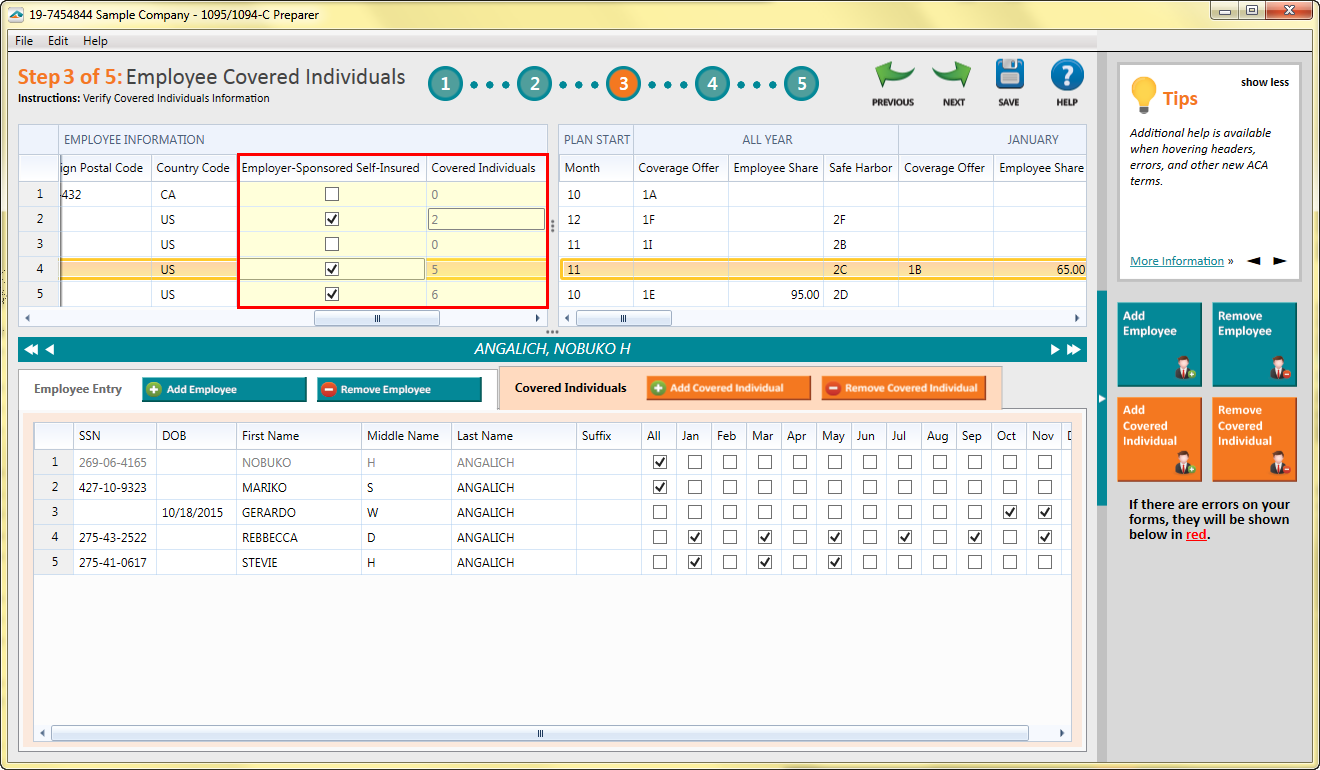The width and height of the screenshot is (1320, 770).
Task: Click the Add Covered Individual button
Action: [x=726, y=388]
